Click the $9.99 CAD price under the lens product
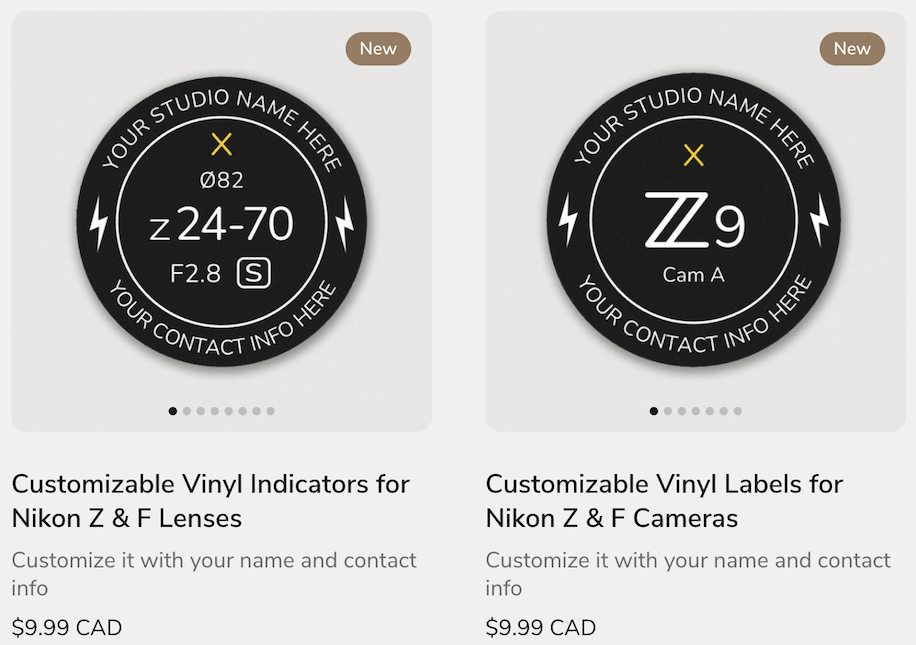Screen dimensions: 916x645 point(66,628)
